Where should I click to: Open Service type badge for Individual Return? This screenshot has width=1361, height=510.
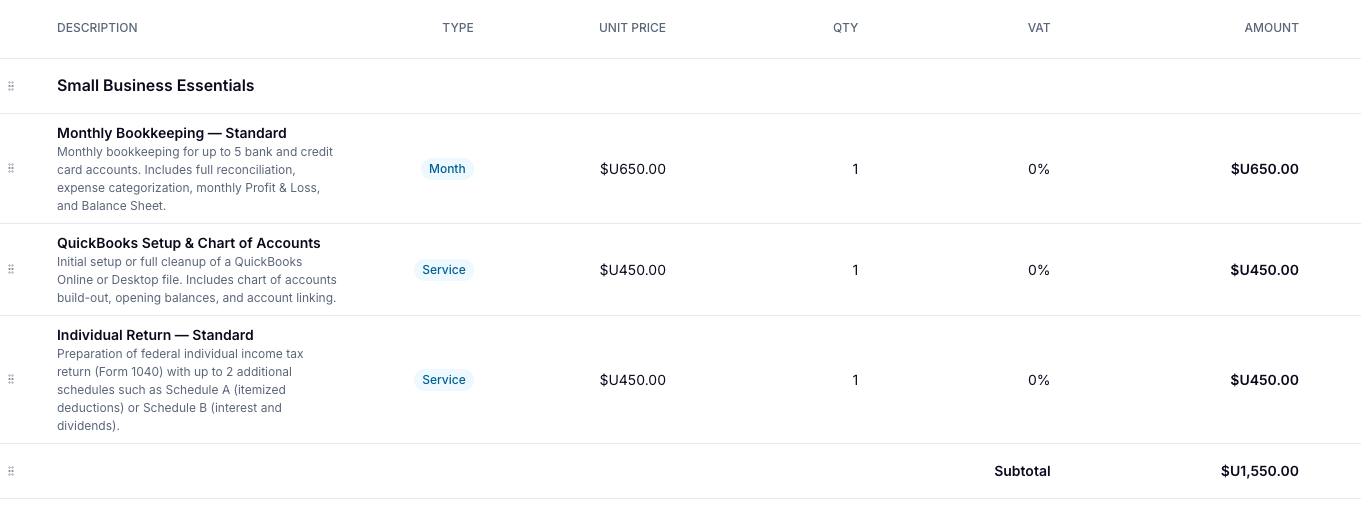[x=444, y=380]
